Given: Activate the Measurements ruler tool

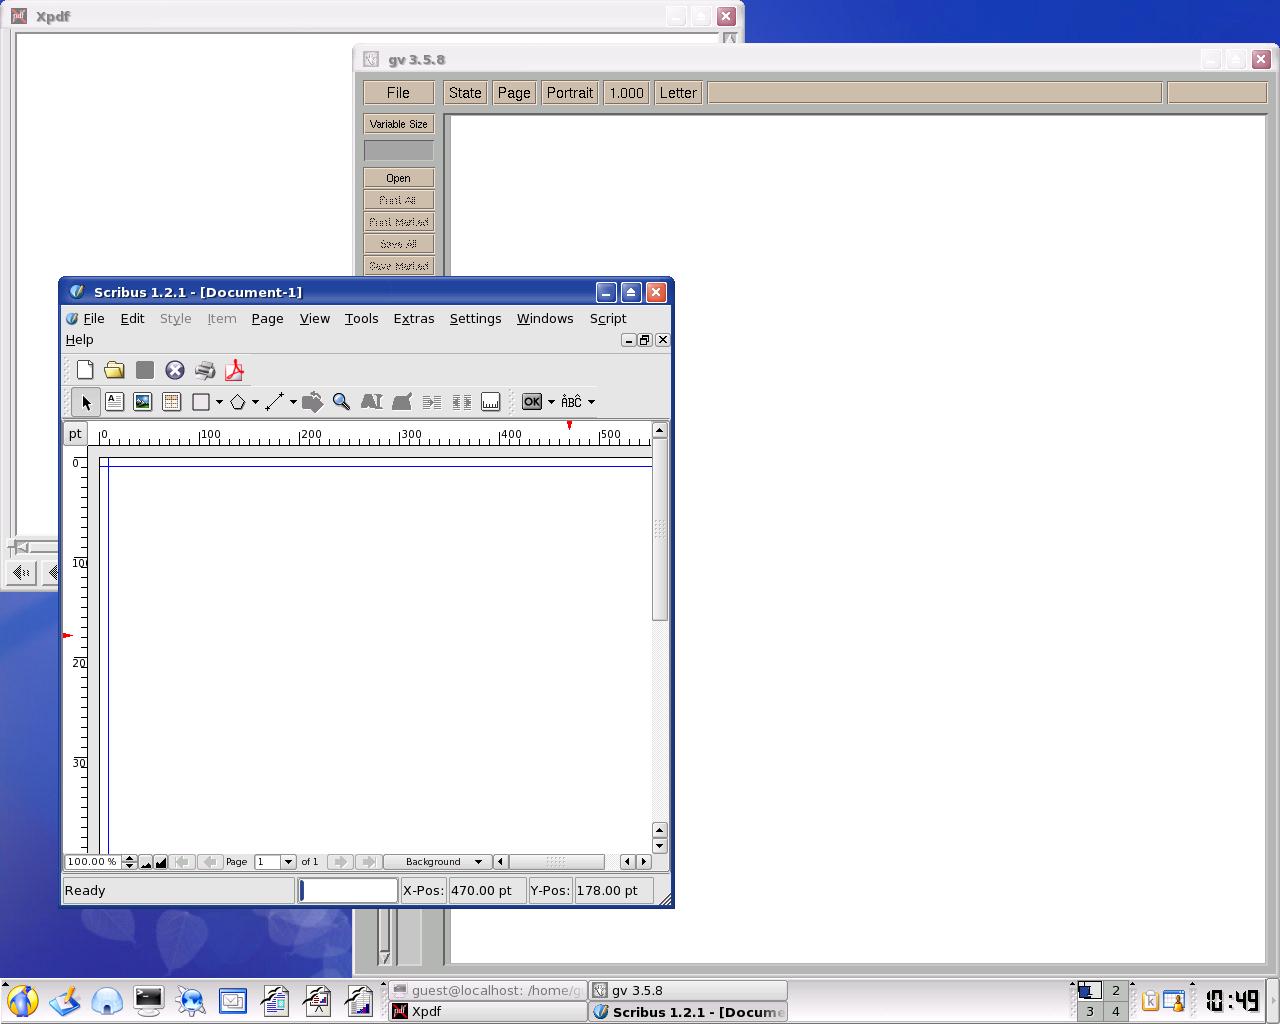Looking at the screenshot, I should [x=490, y=402].
